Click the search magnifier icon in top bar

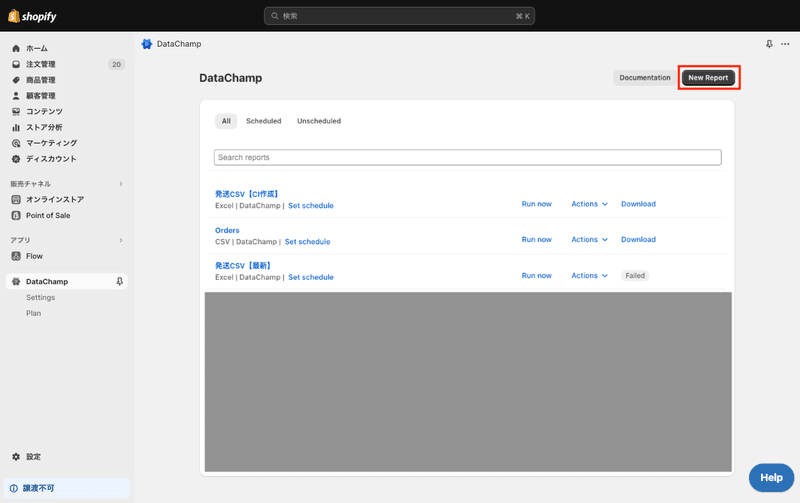[x=274, y=16]
